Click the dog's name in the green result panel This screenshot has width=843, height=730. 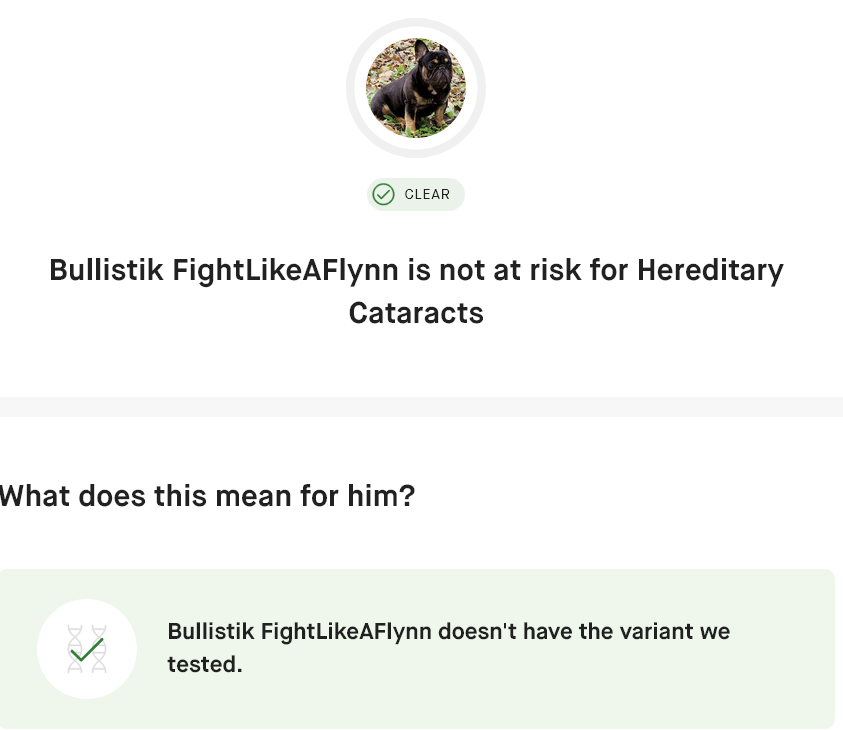pyautogui.click(x=300, y=632)
